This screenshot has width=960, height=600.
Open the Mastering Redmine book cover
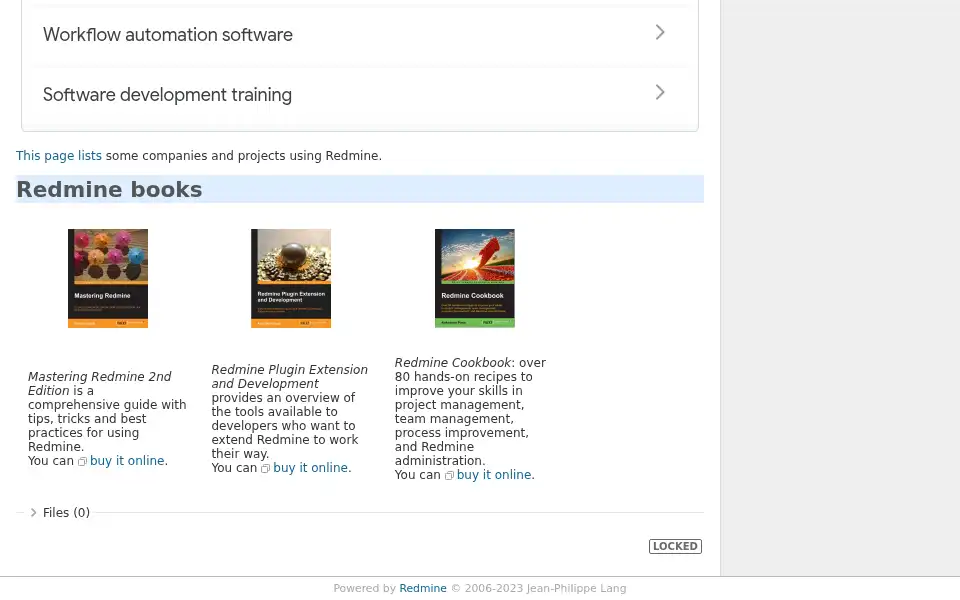(108, 279)
